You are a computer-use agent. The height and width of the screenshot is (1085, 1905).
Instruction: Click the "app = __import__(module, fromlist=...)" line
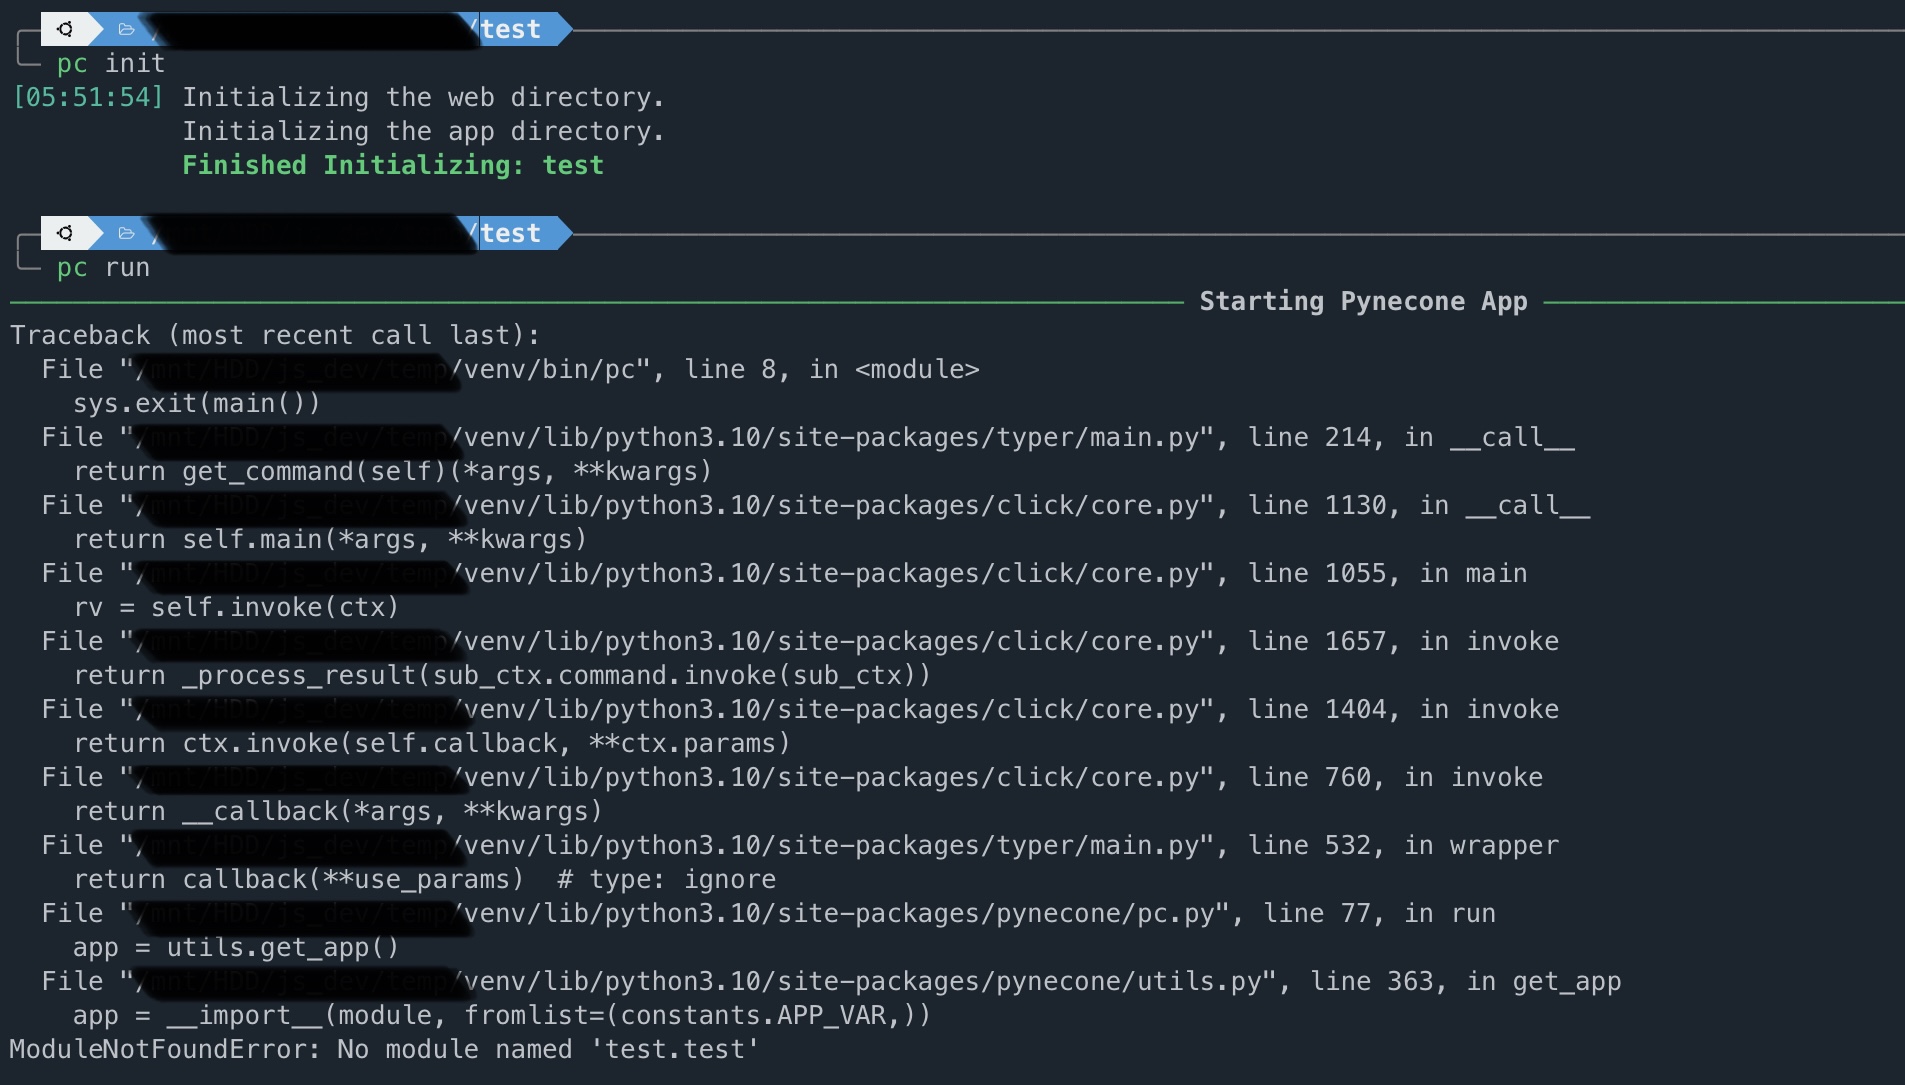tap(502, 1015)
